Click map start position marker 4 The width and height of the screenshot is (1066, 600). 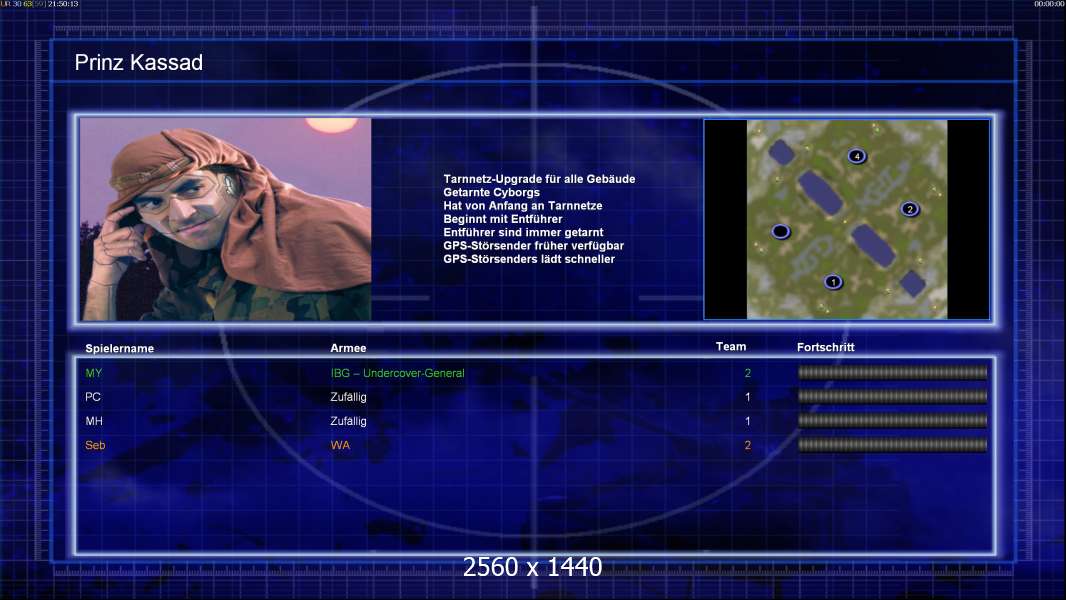(x=857, y=156)
